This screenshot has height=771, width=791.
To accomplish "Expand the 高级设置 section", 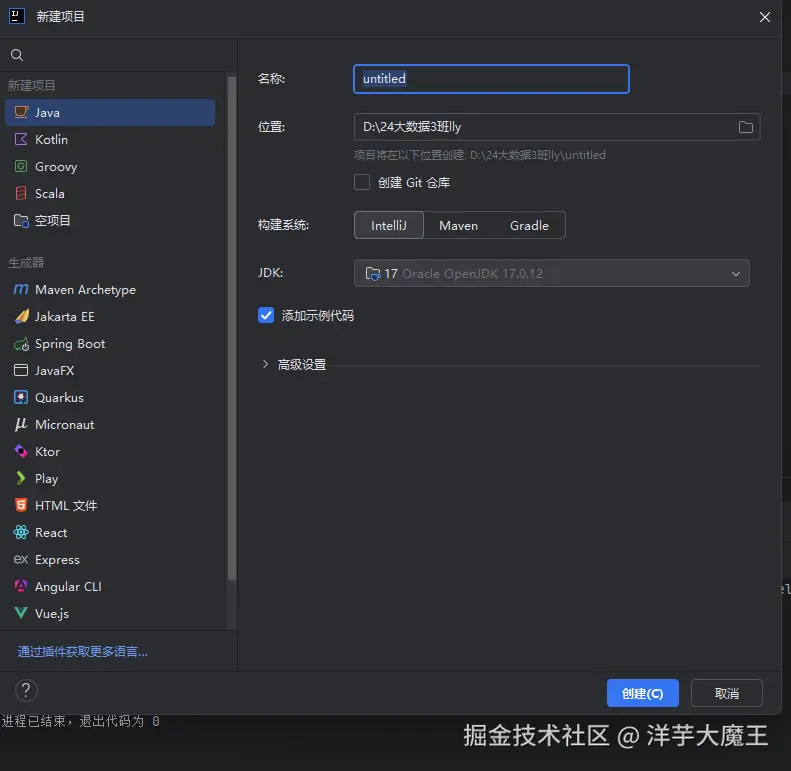I will 265,364.
